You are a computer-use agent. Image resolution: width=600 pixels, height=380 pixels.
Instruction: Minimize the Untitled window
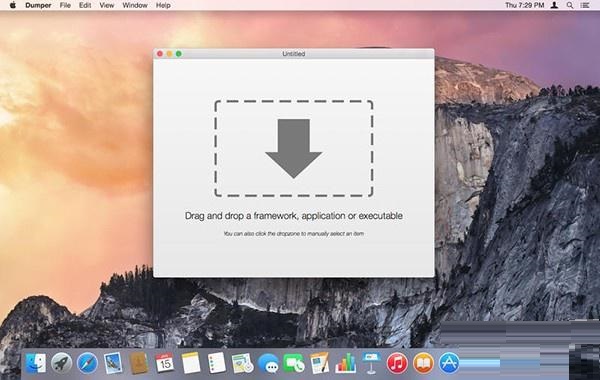(169, 54)
